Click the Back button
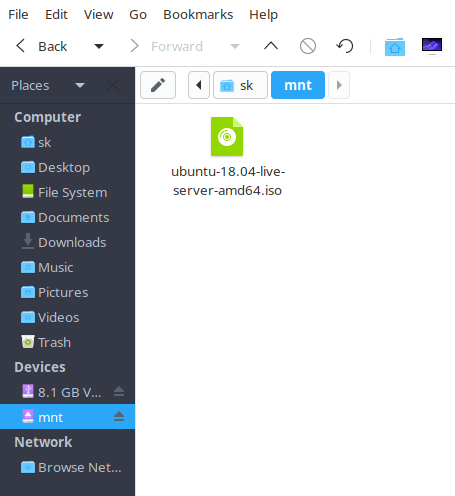 [x=41, y=46]
